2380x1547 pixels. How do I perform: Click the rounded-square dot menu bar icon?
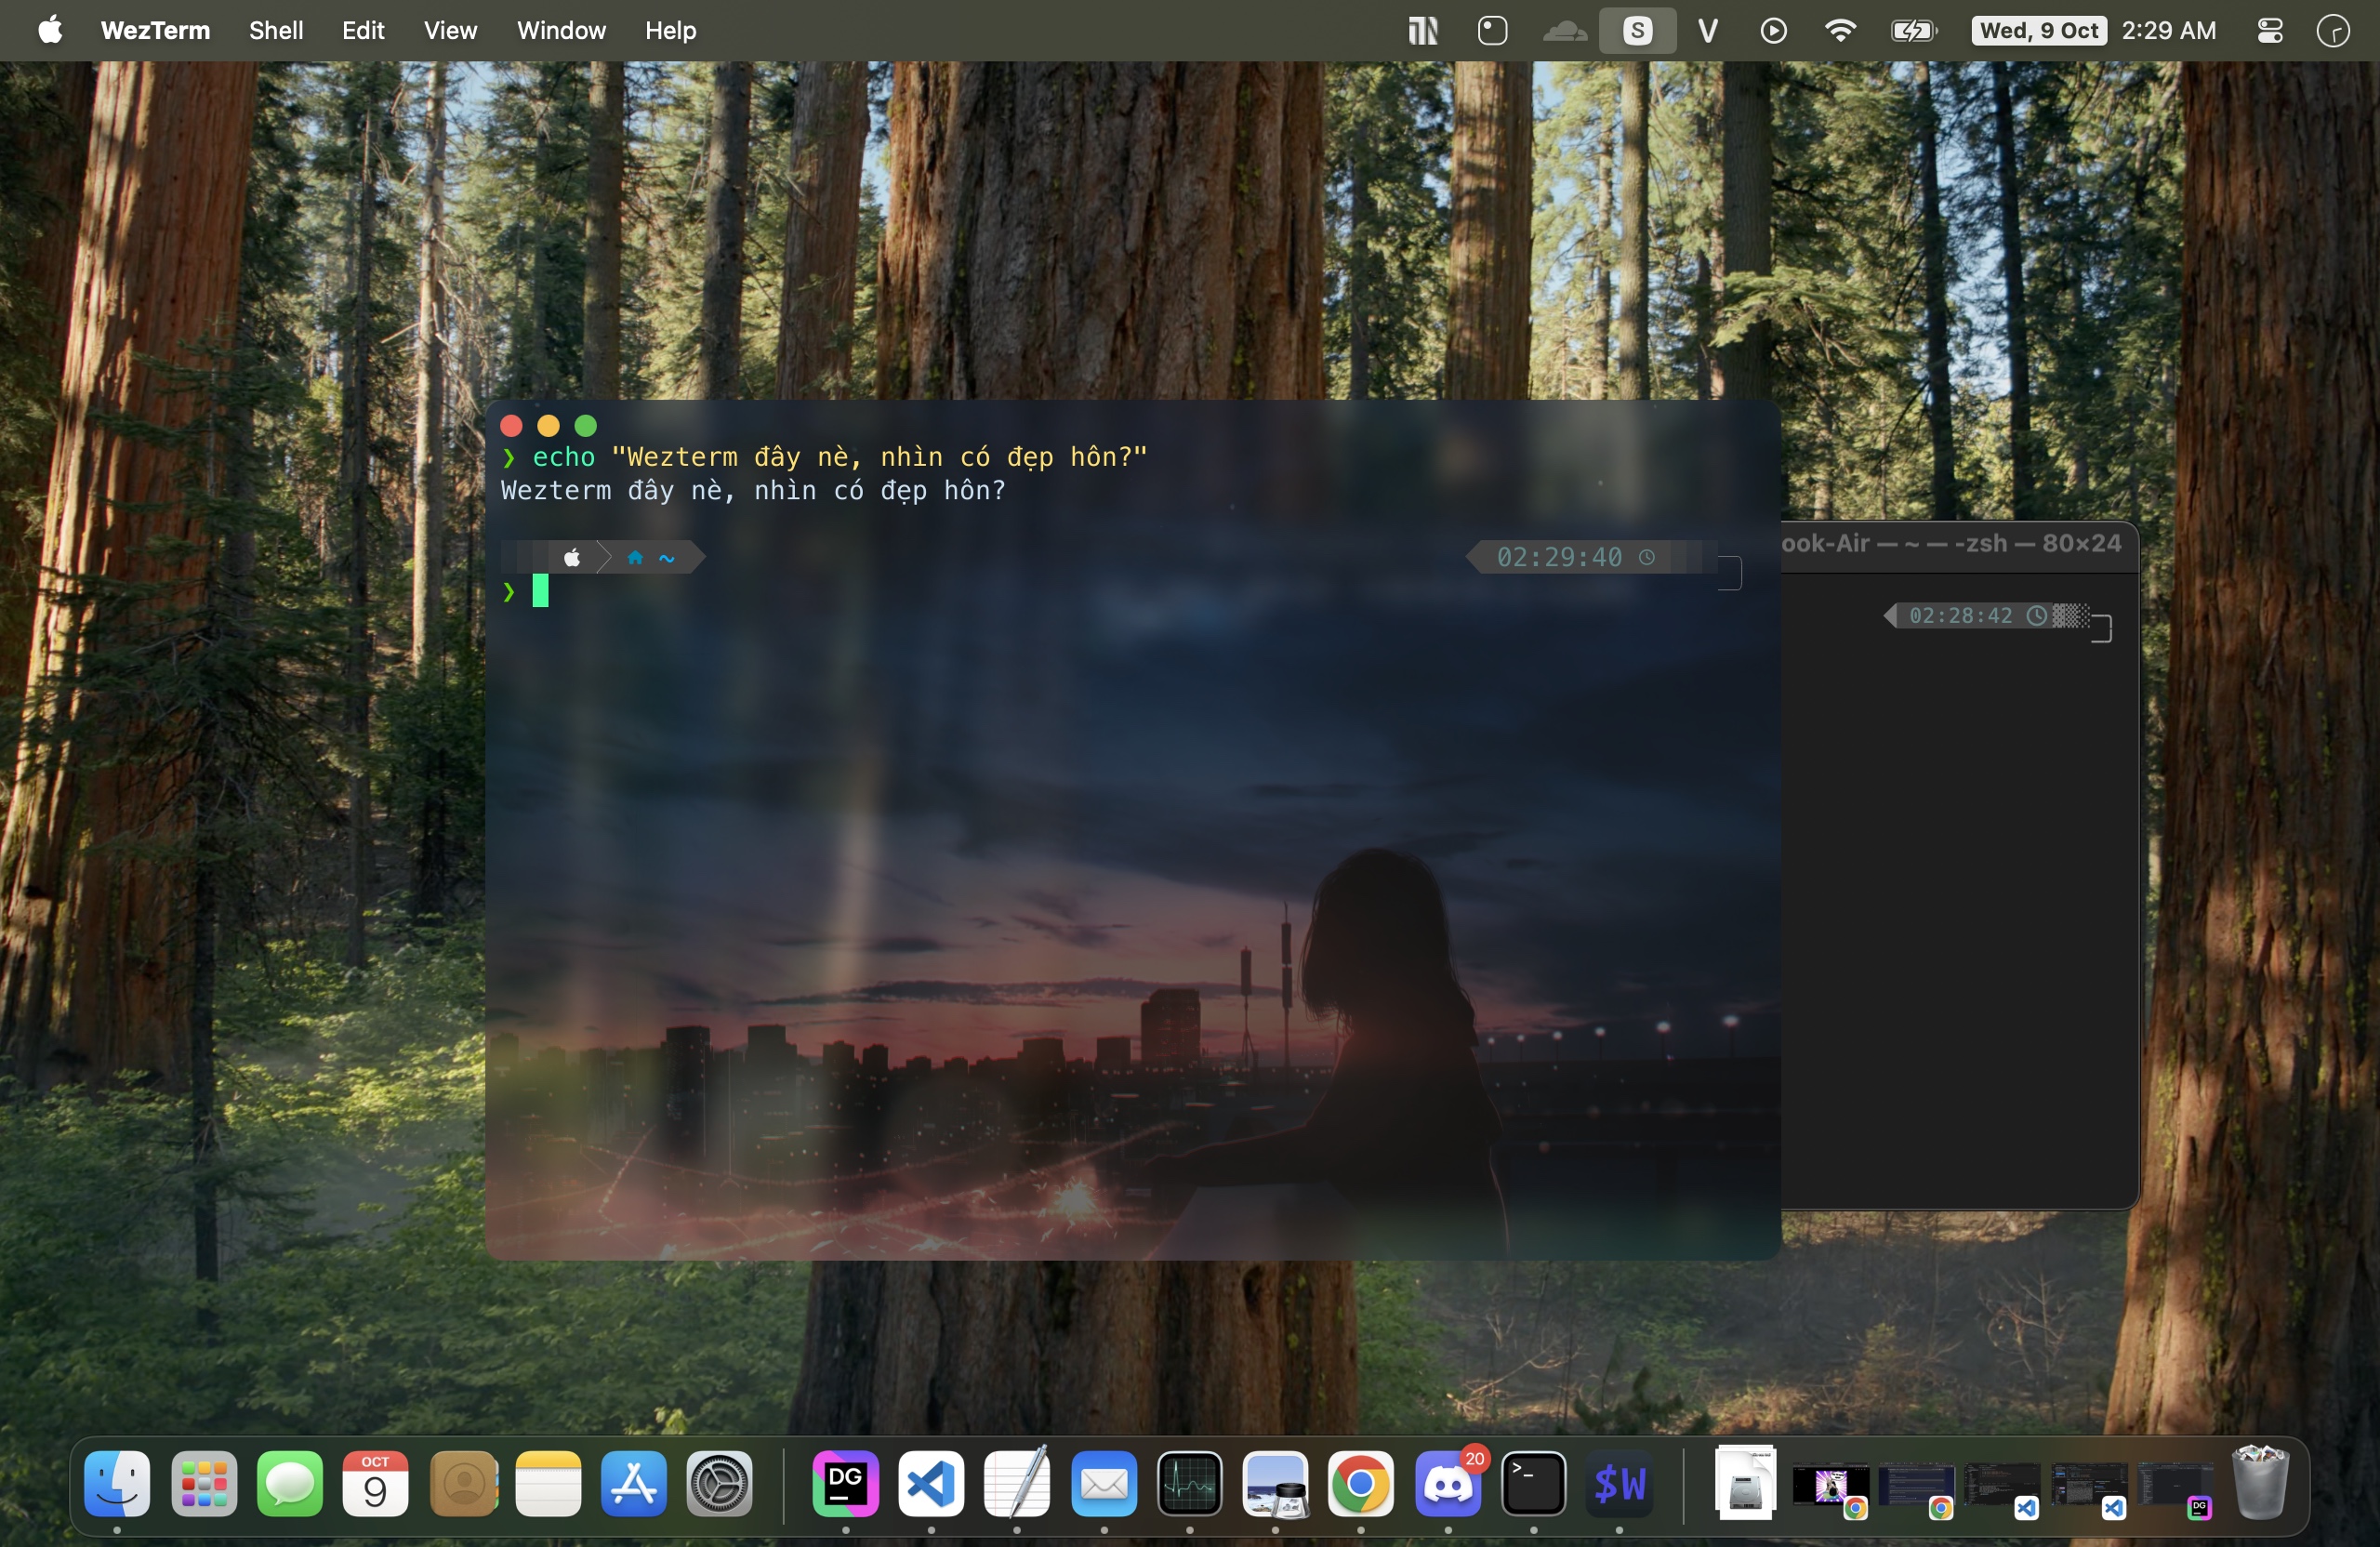click(x=1492, y=30)
